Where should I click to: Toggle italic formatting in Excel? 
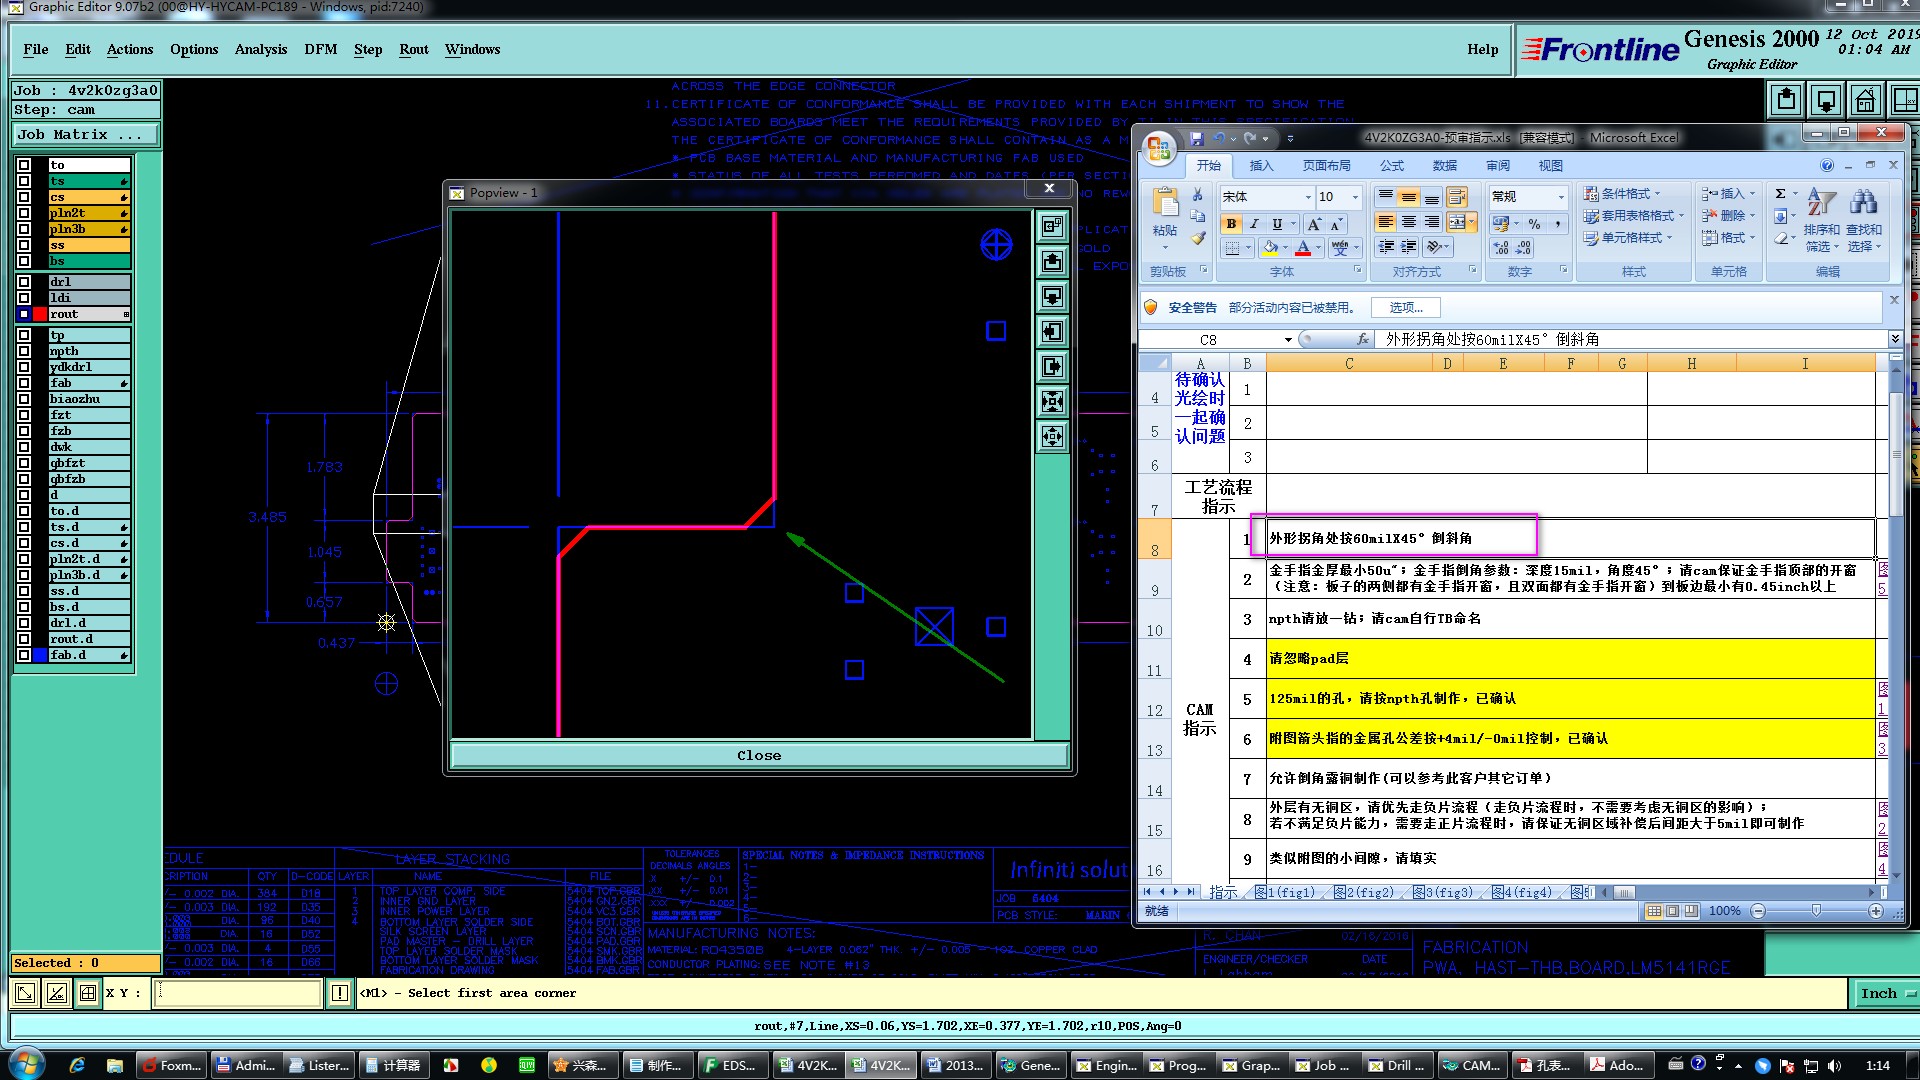(x=1254, y=224)
